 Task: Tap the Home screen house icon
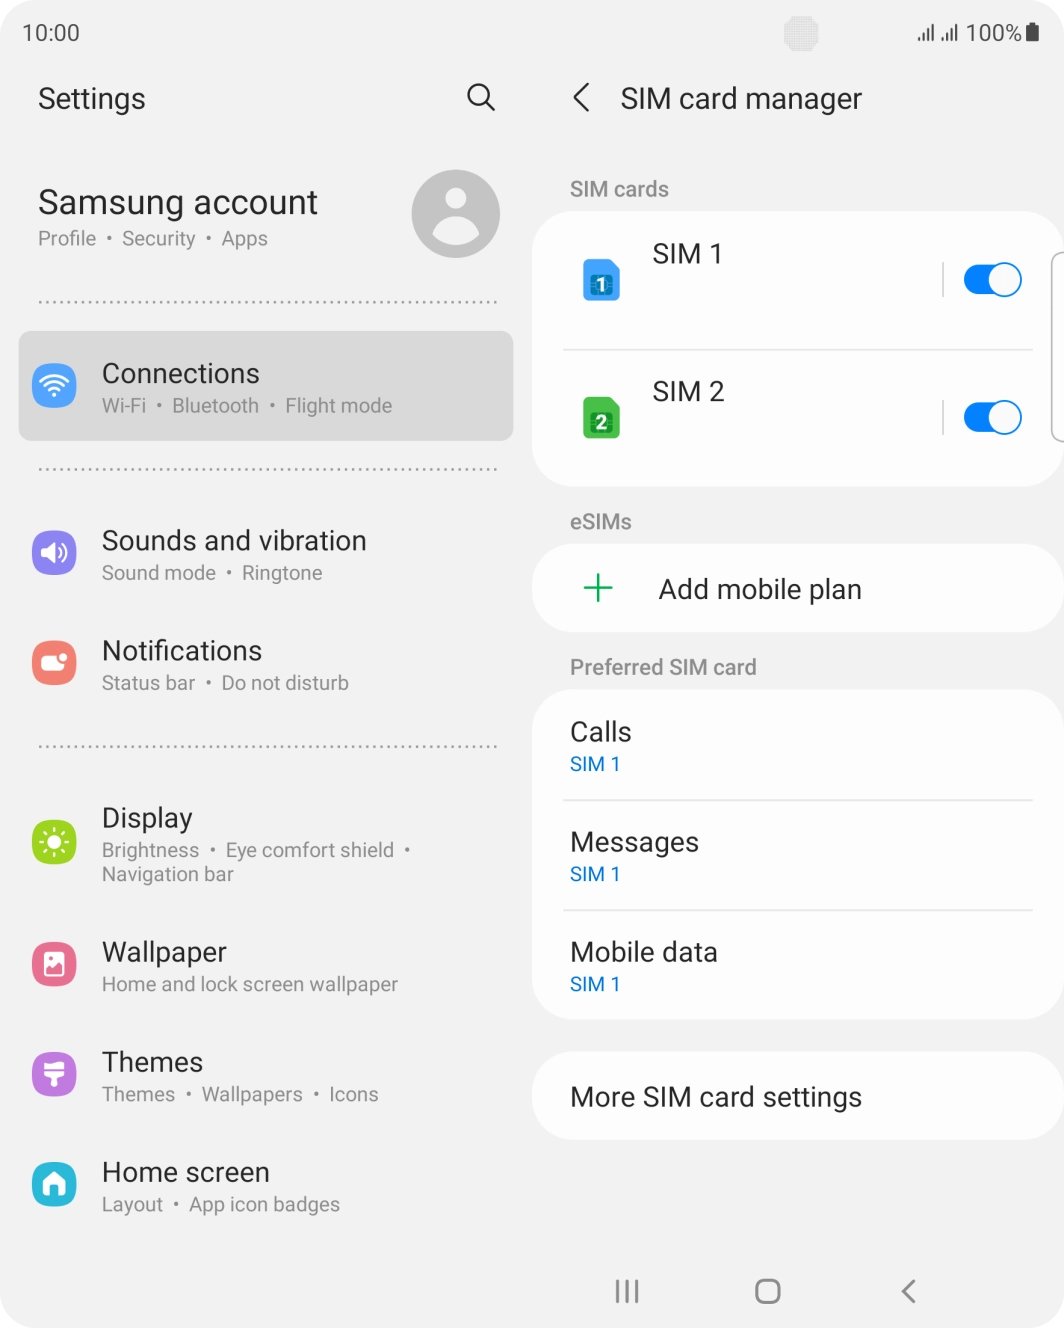pos(54,1185)
